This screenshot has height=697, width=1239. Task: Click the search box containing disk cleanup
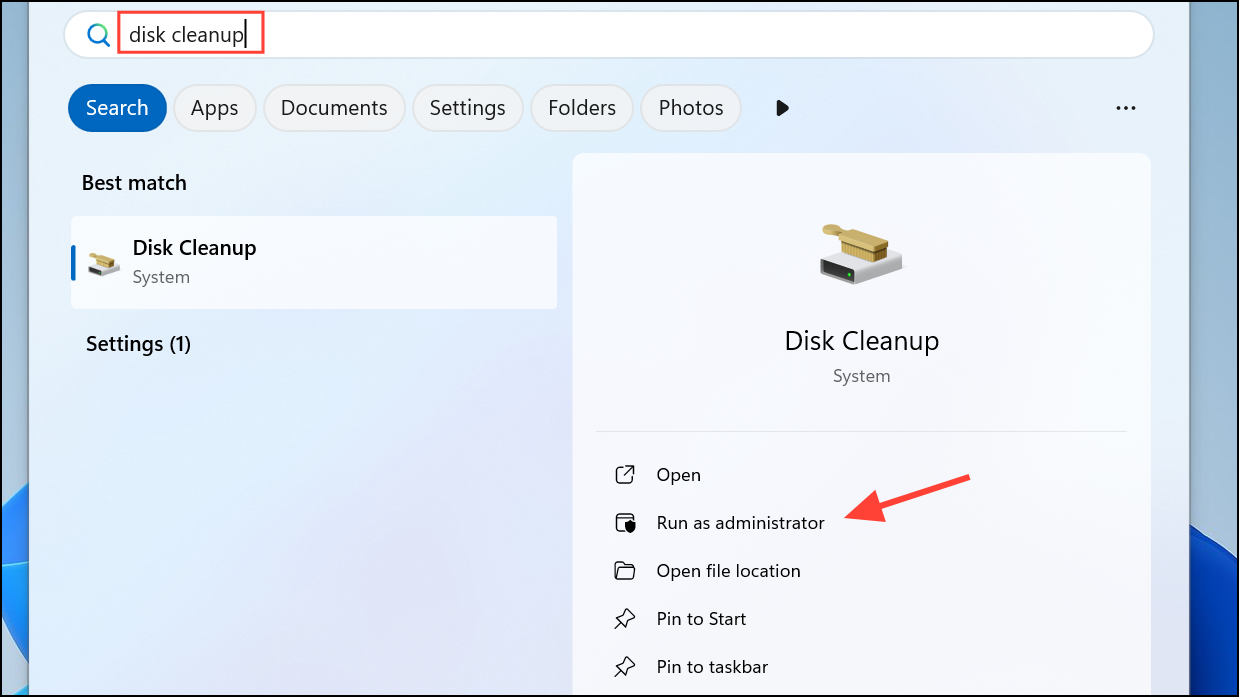tap(609, 35)
